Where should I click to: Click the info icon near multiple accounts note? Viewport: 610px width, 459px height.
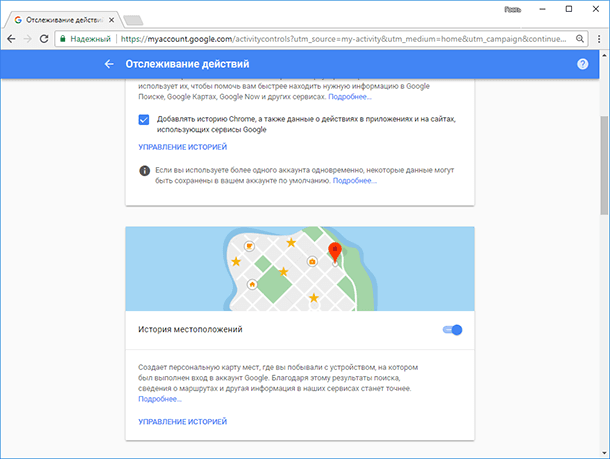tap(144, 171)
